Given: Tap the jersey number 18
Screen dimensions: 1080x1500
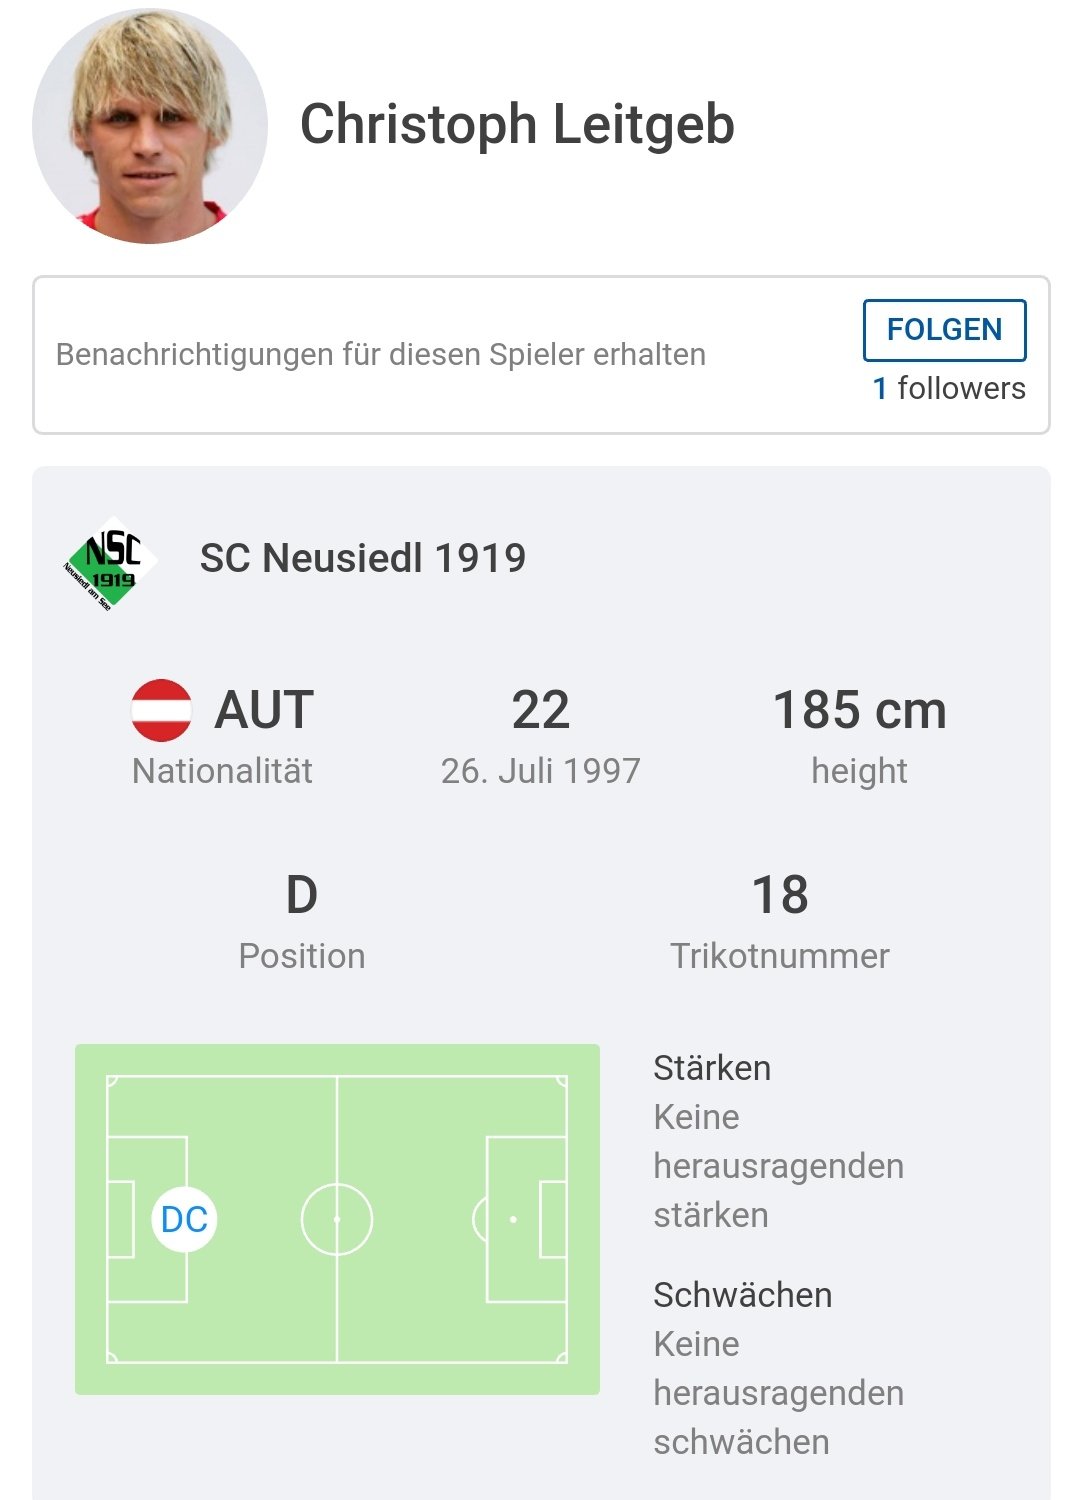Looking at the screenshot, I should (x=780, y=895).
